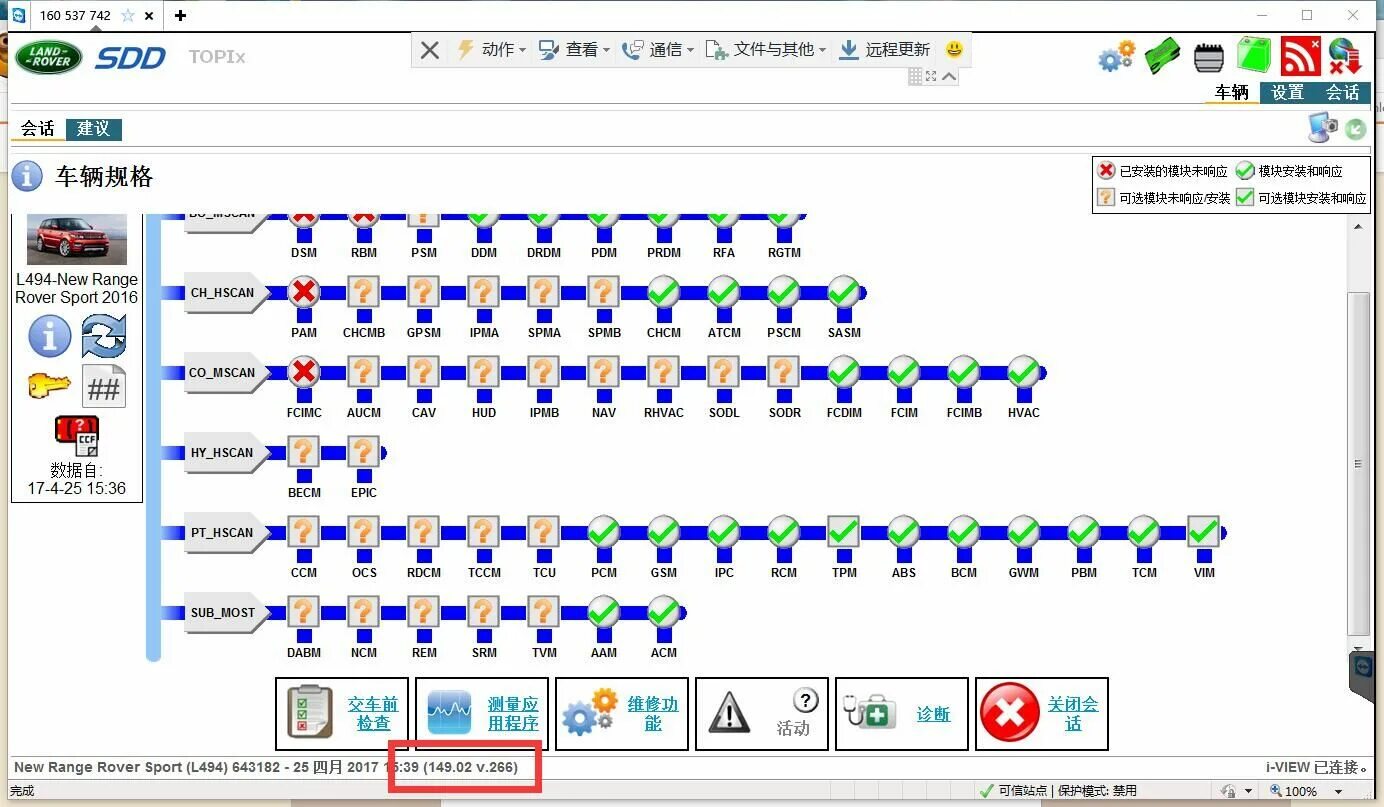Screen dimensions: 1384x807
Task: Open the vehicle information icon in sidebar
Action: coord(50,336)
